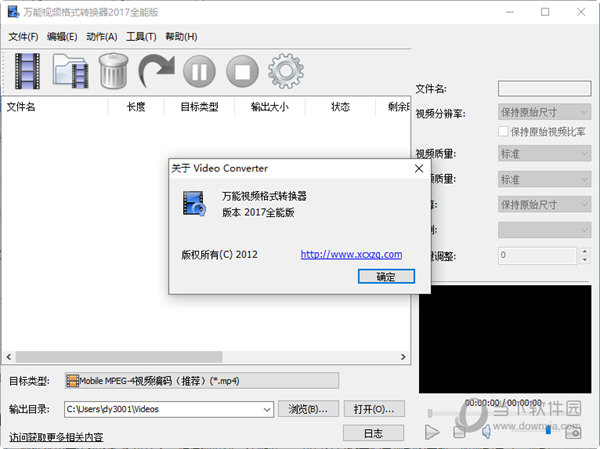Click the 浏览(B)... button
Screen dimensions: 600x449
pyautogui.click(x=308, y=409)
